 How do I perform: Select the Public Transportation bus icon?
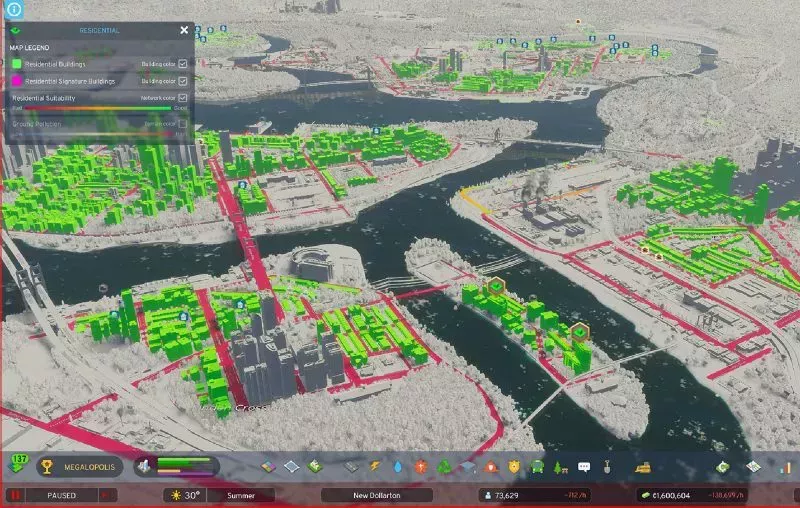click(537, 466)
